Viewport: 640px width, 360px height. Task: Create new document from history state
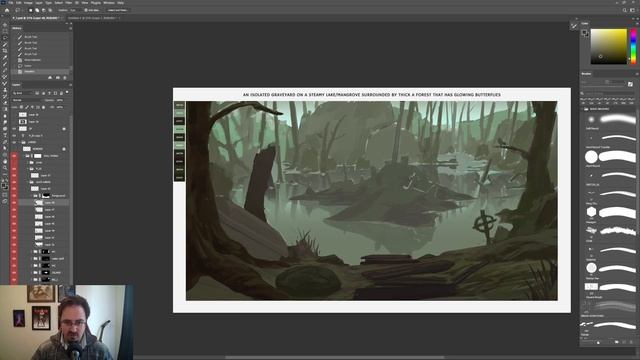click(x=50, y=78)
